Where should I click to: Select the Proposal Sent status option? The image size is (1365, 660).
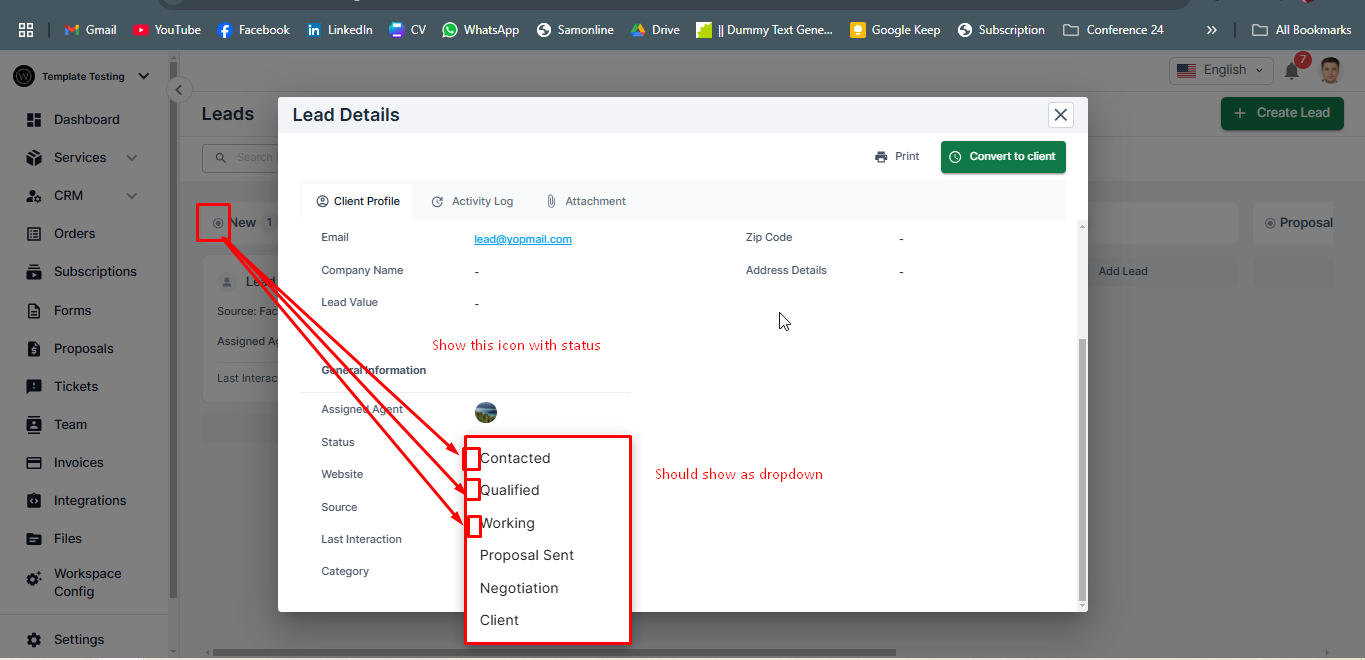[x=527, y=555]
